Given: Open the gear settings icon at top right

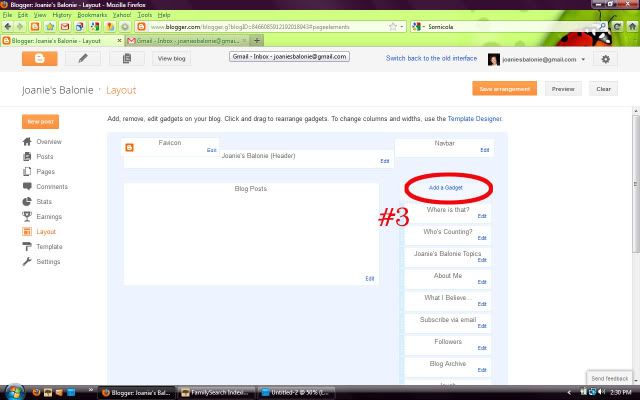Looking at the screenshot, I should [605, 59].
